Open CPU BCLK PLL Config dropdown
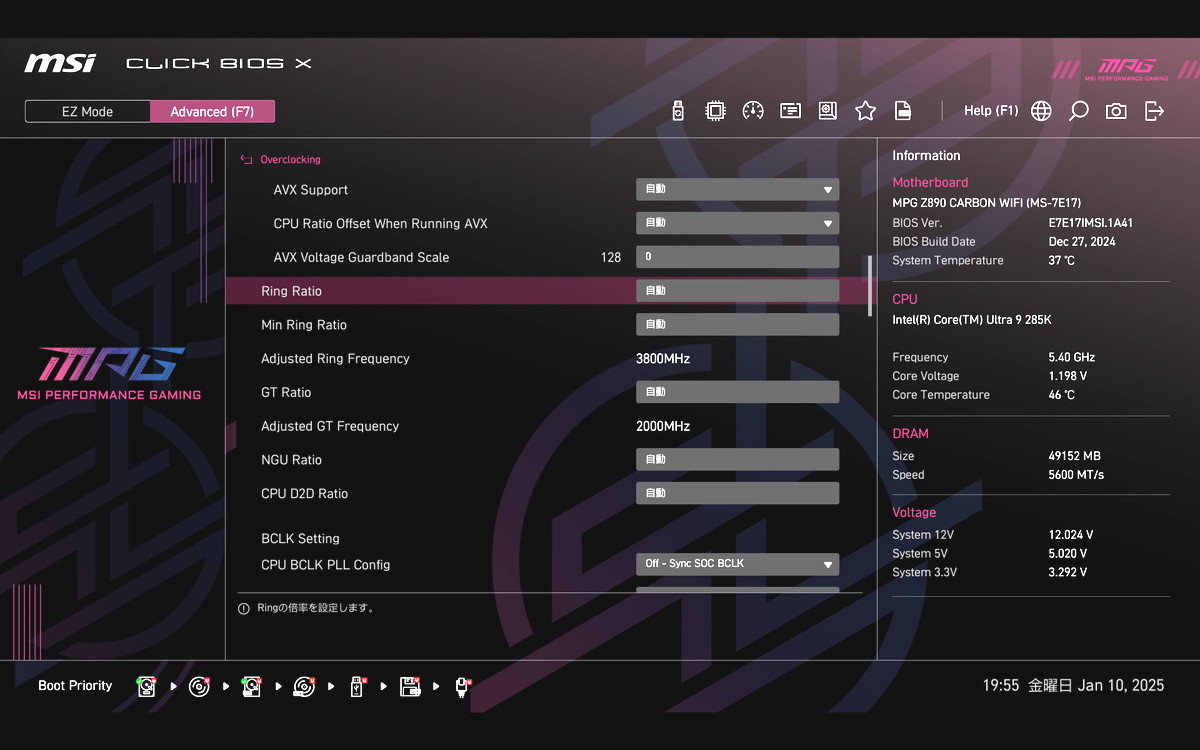 click(737, 564)
